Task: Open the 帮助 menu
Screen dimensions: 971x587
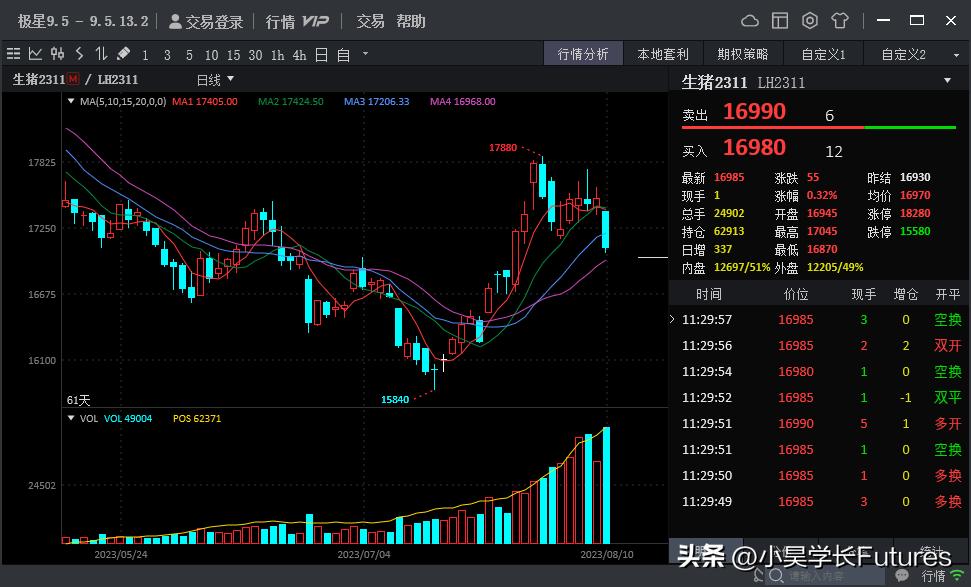Action: coord(410,21)
